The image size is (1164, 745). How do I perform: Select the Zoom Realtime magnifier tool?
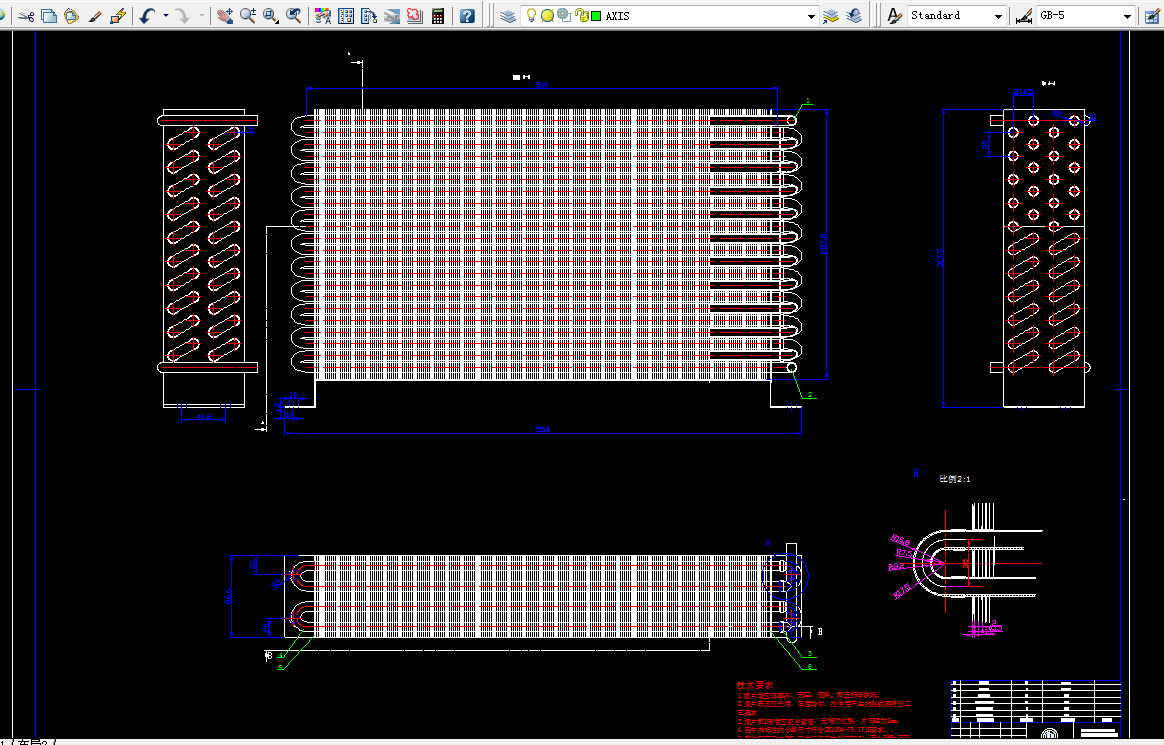(247, 16)
